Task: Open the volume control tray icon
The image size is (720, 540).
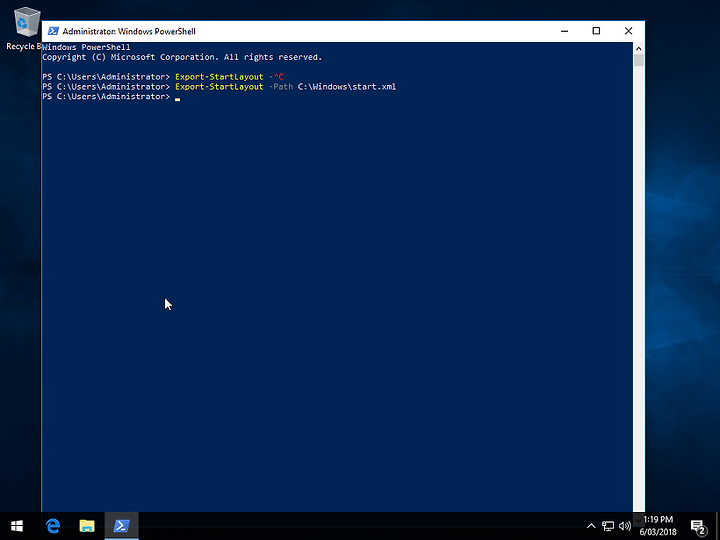Action: pos(624,526)
